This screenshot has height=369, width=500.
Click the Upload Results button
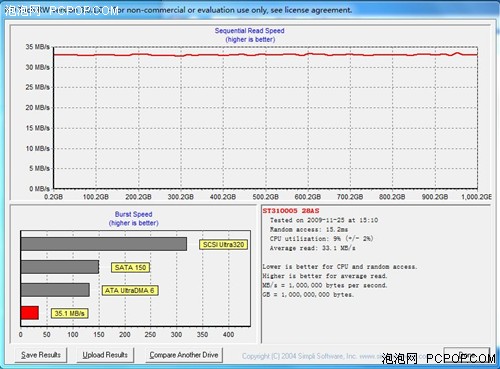[x=105, y=355]
